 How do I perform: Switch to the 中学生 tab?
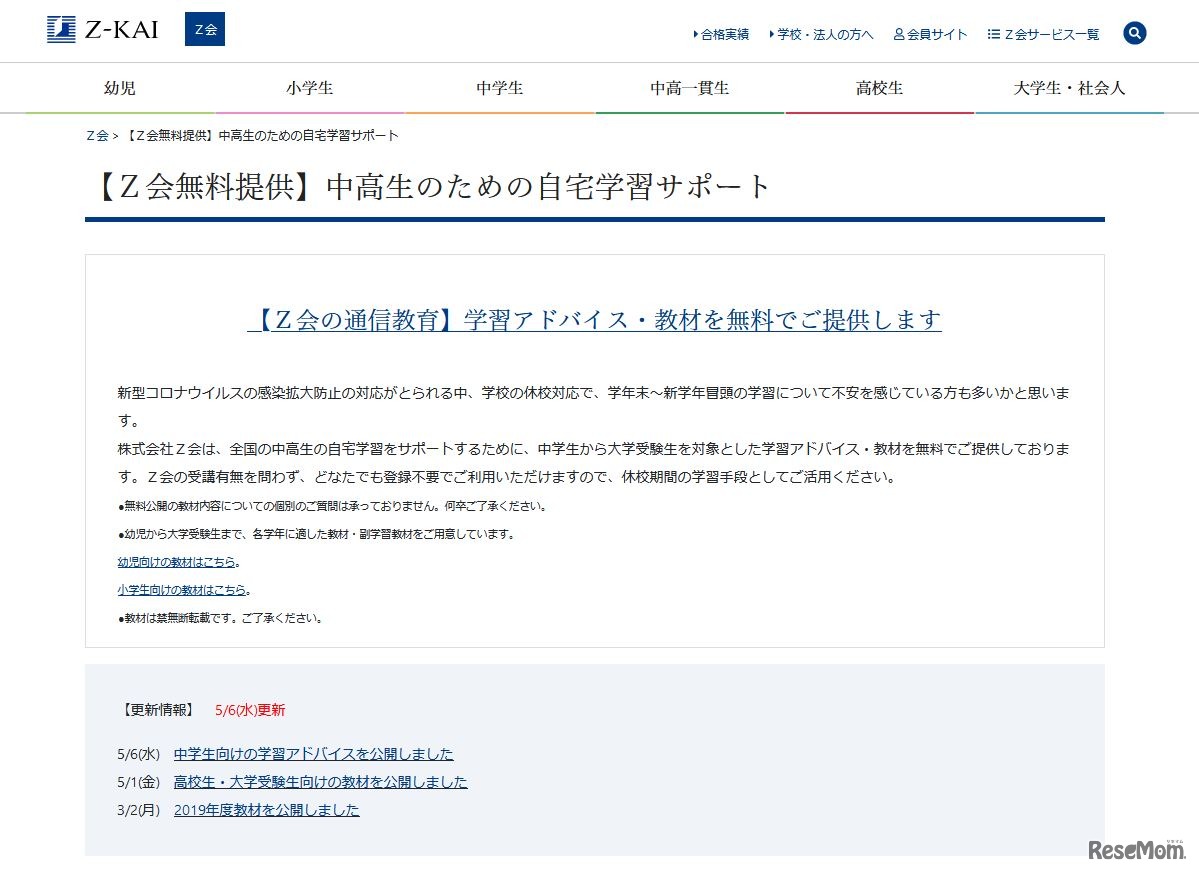499,87
